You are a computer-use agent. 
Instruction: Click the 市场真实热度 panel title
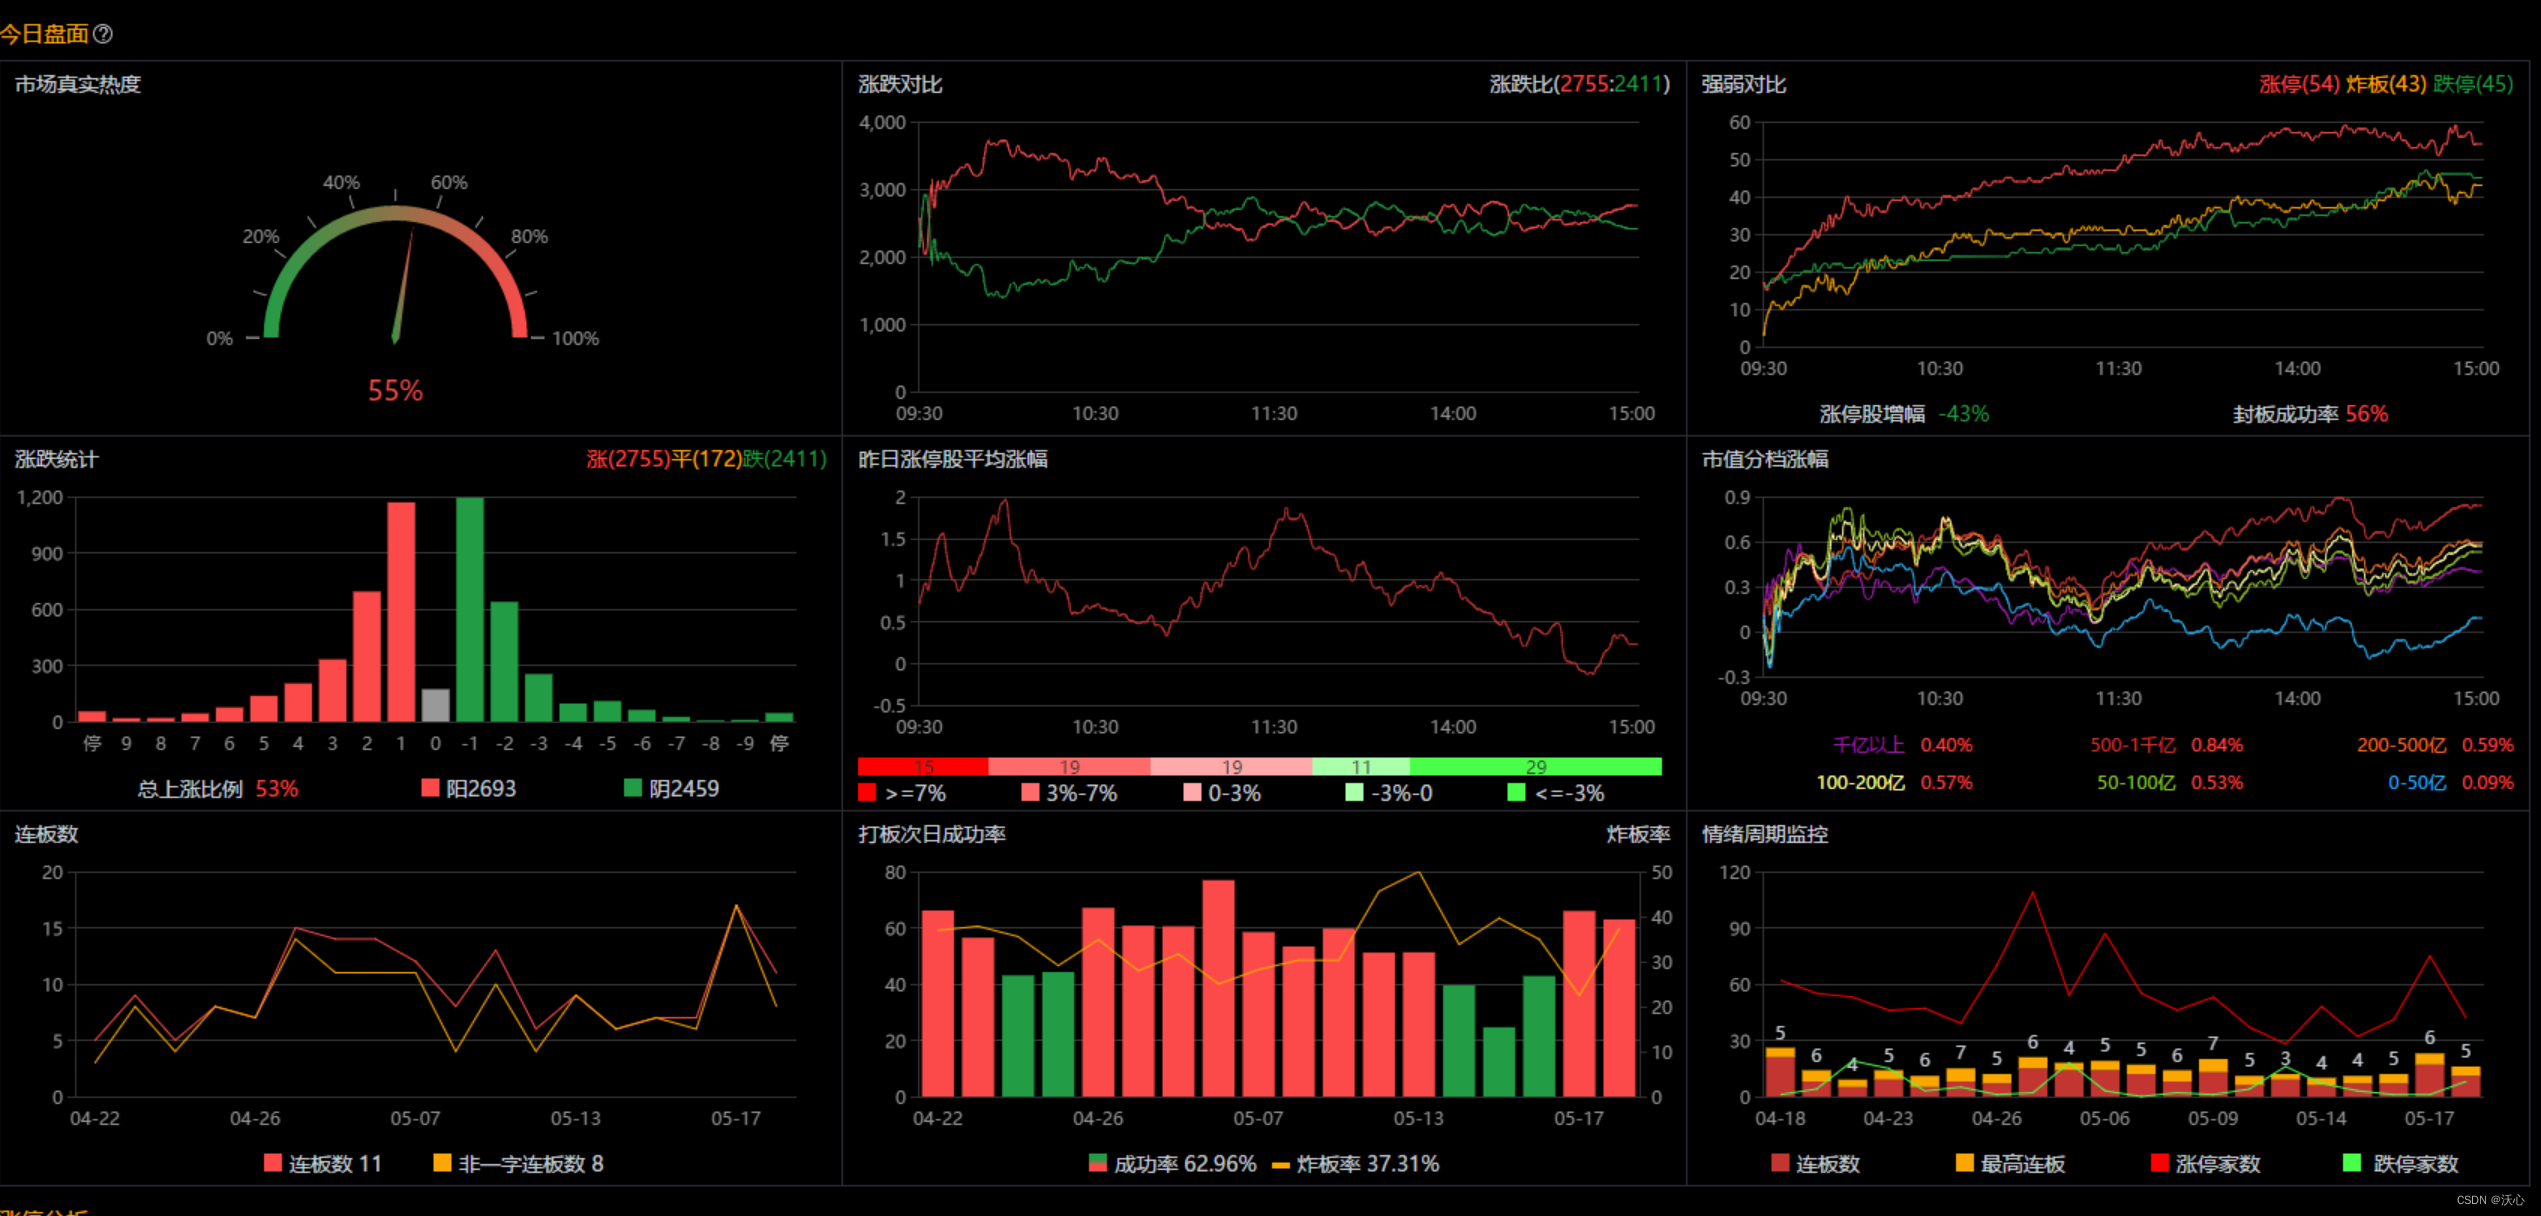(78, 84)
